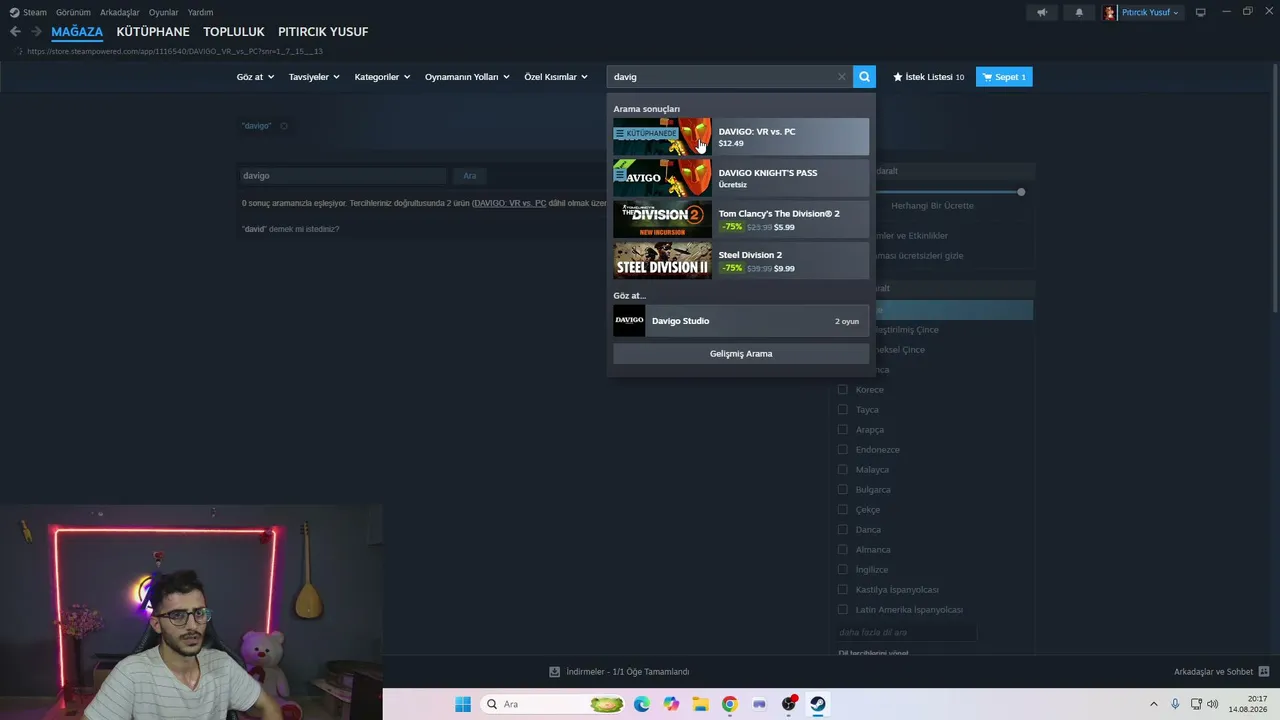Open the Yardım menu
This screenshot has width=1280, height=720.
200,12
